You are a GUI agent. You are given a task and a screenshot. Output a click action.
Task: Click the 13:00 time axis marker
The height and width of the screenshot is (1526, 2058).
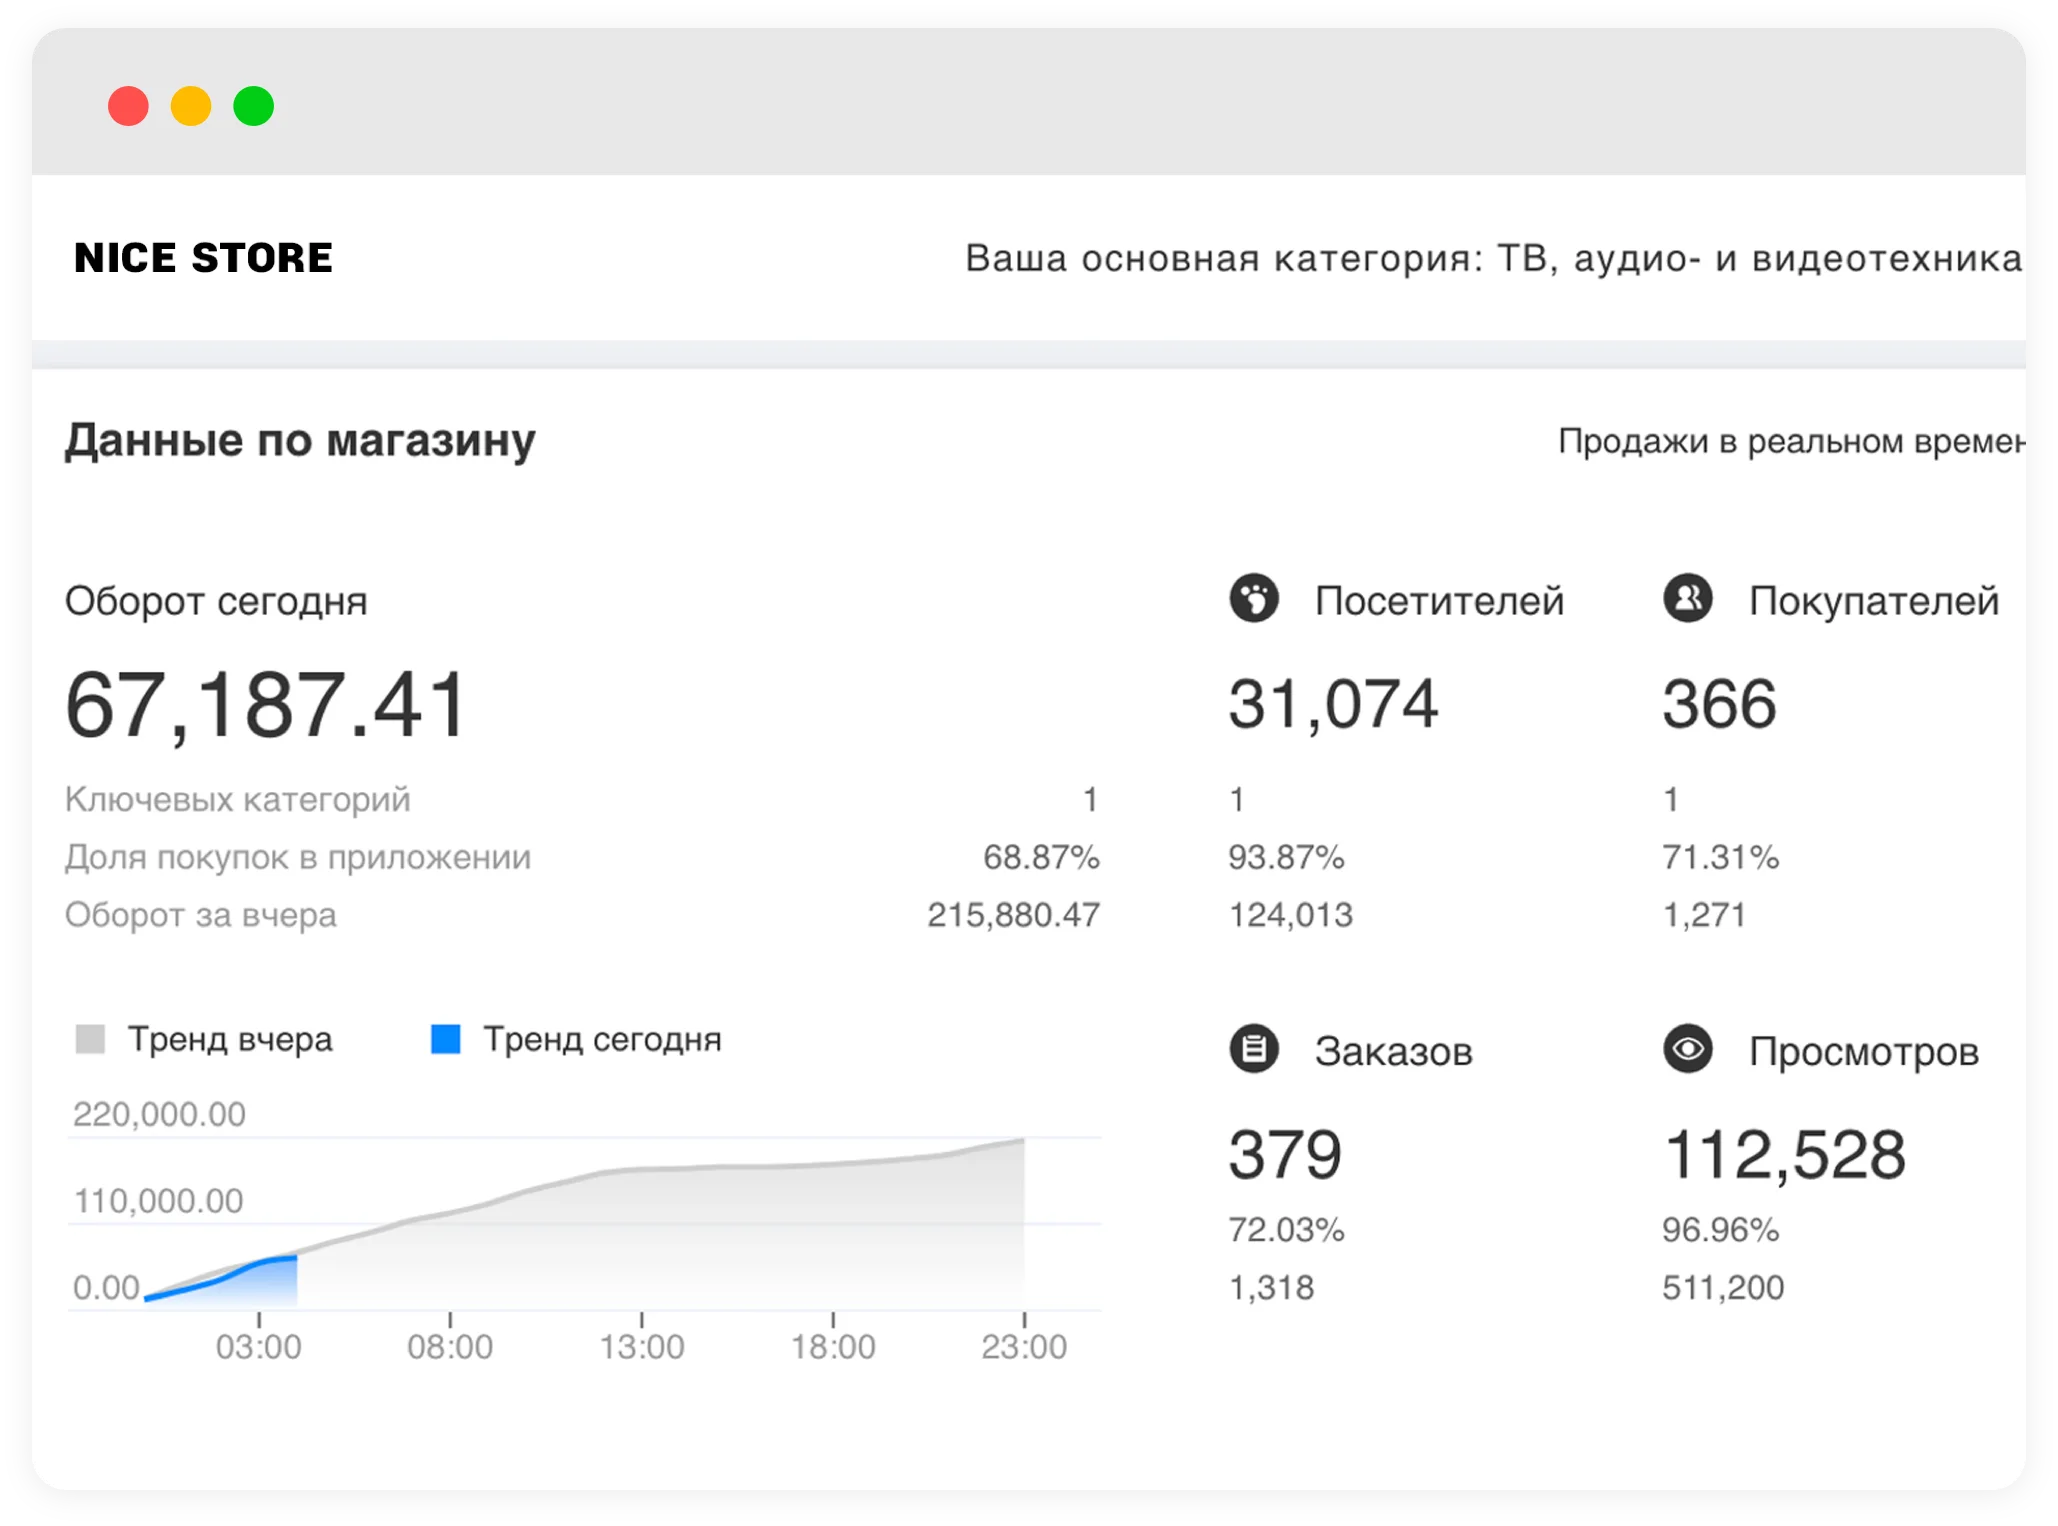click(x=641, y=1346)
